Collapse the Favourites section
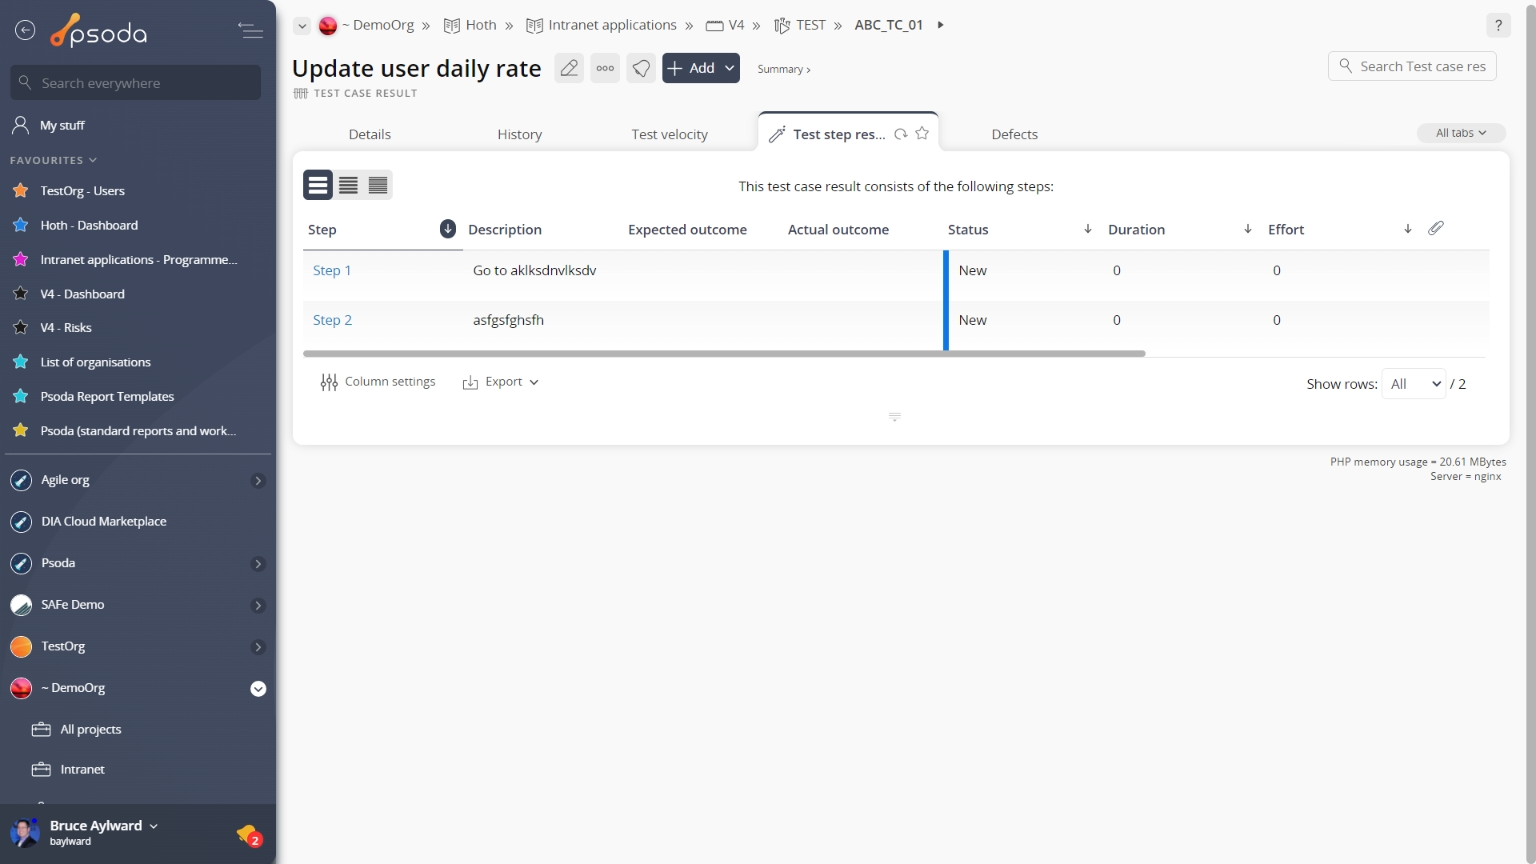This screenshot has height=864, width=1536. tap(53, 160)
